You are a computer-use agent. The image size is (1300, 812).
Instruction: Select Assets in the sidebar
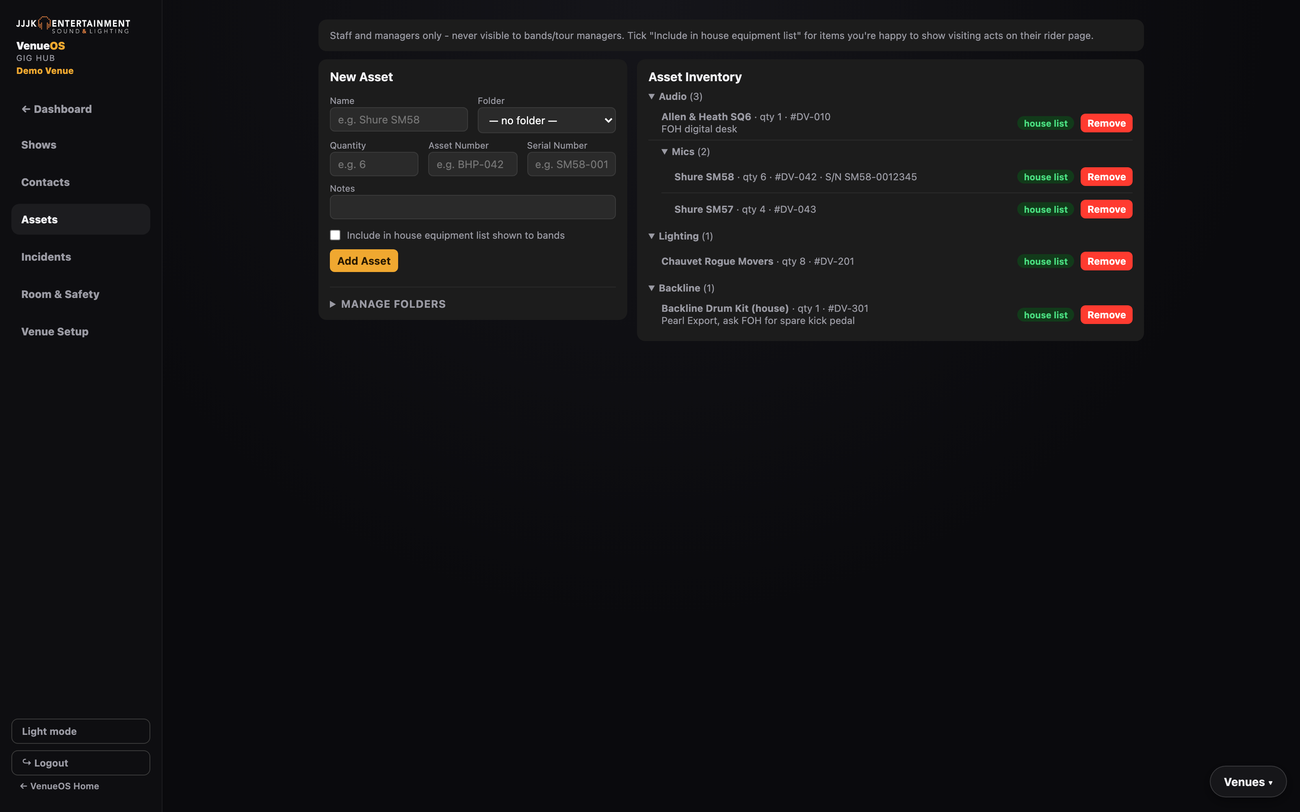[x=81, y=219]
